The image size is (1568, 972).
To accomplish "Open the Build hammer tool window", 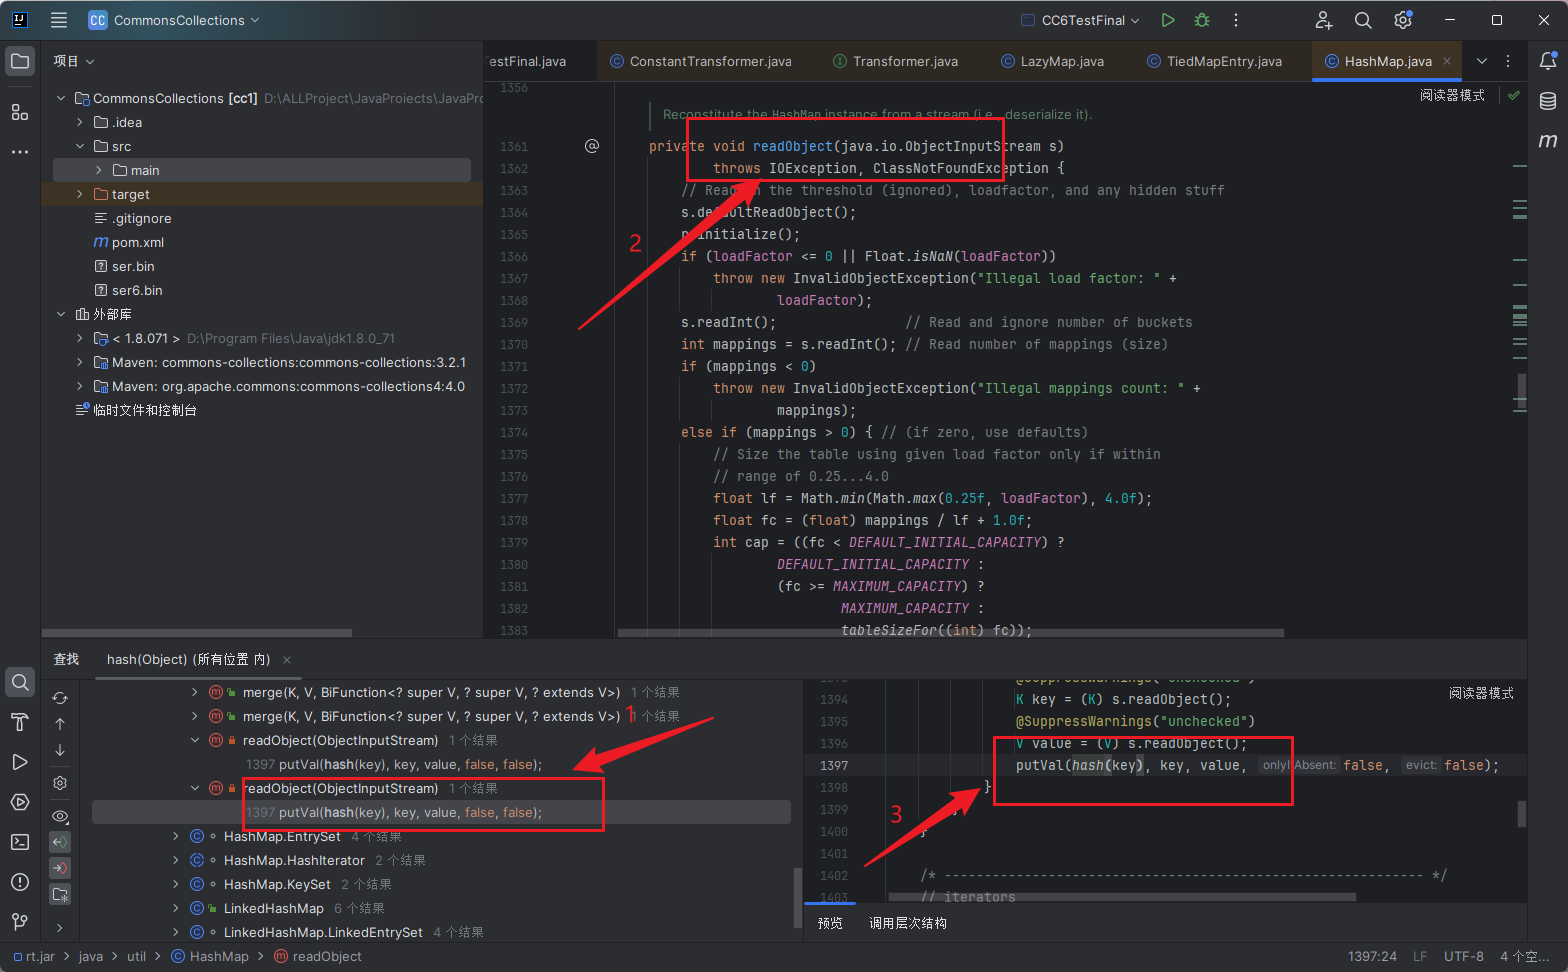I will (20, 722).
